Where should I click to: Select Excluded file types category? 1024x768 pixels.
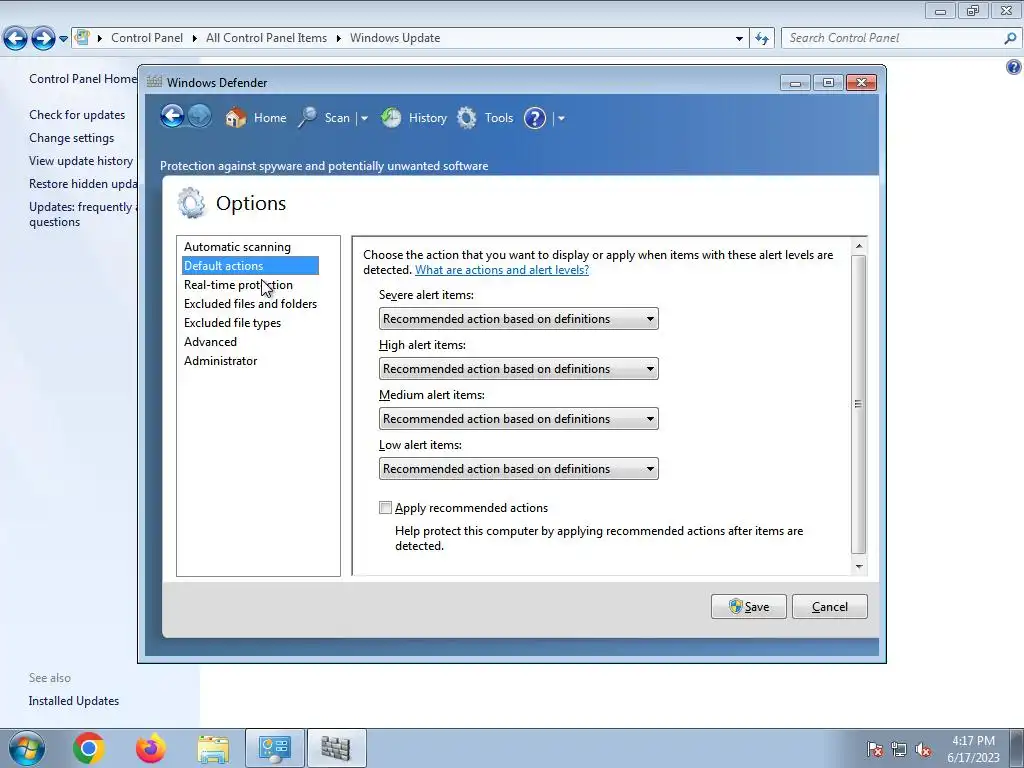[232, 323]
